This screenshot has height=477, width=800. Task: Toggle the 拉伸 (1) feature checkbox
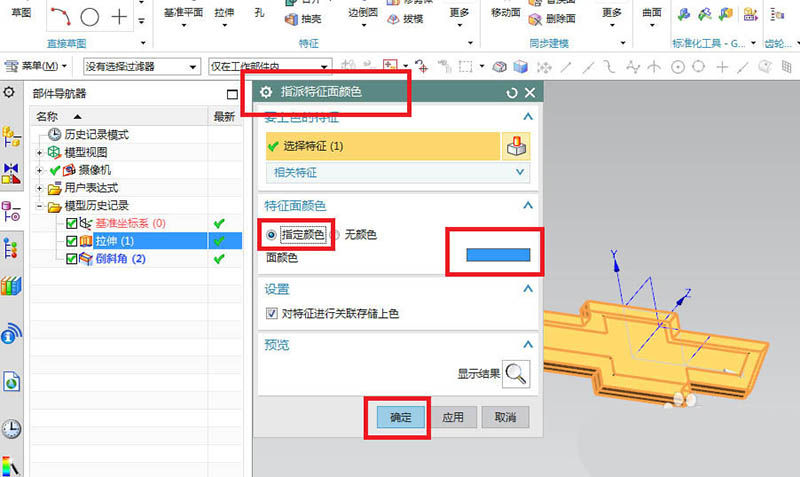(71, 241)
